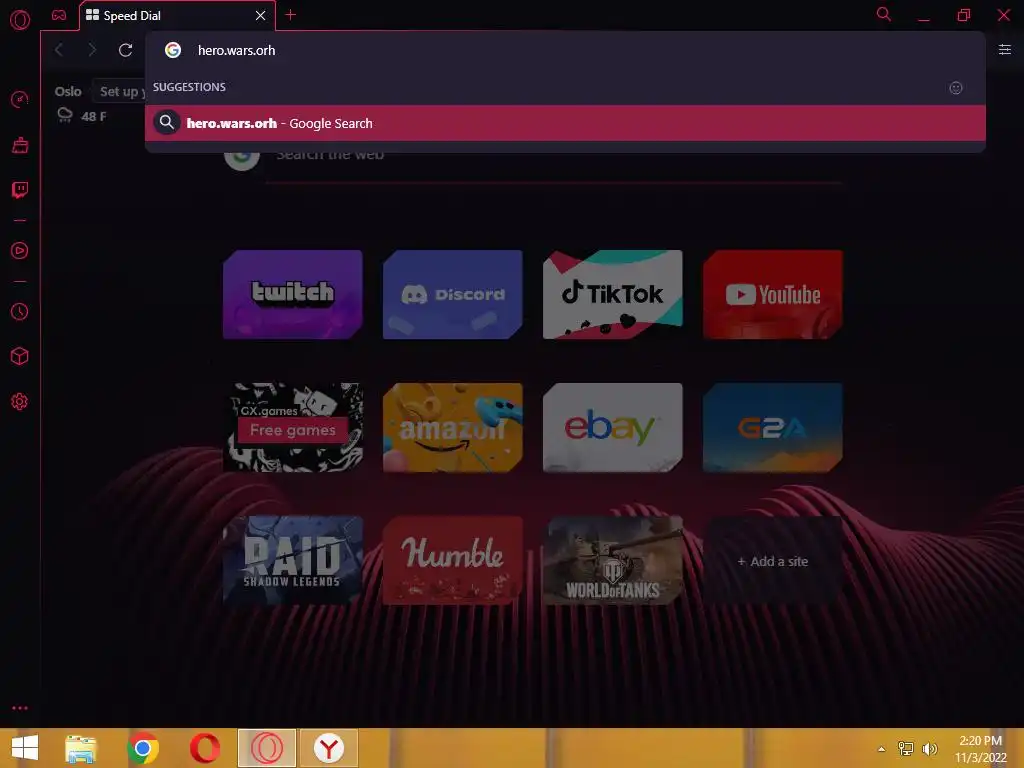Open network tray icon
This screenshot has width=1024, height=768.
pos(906,748)
